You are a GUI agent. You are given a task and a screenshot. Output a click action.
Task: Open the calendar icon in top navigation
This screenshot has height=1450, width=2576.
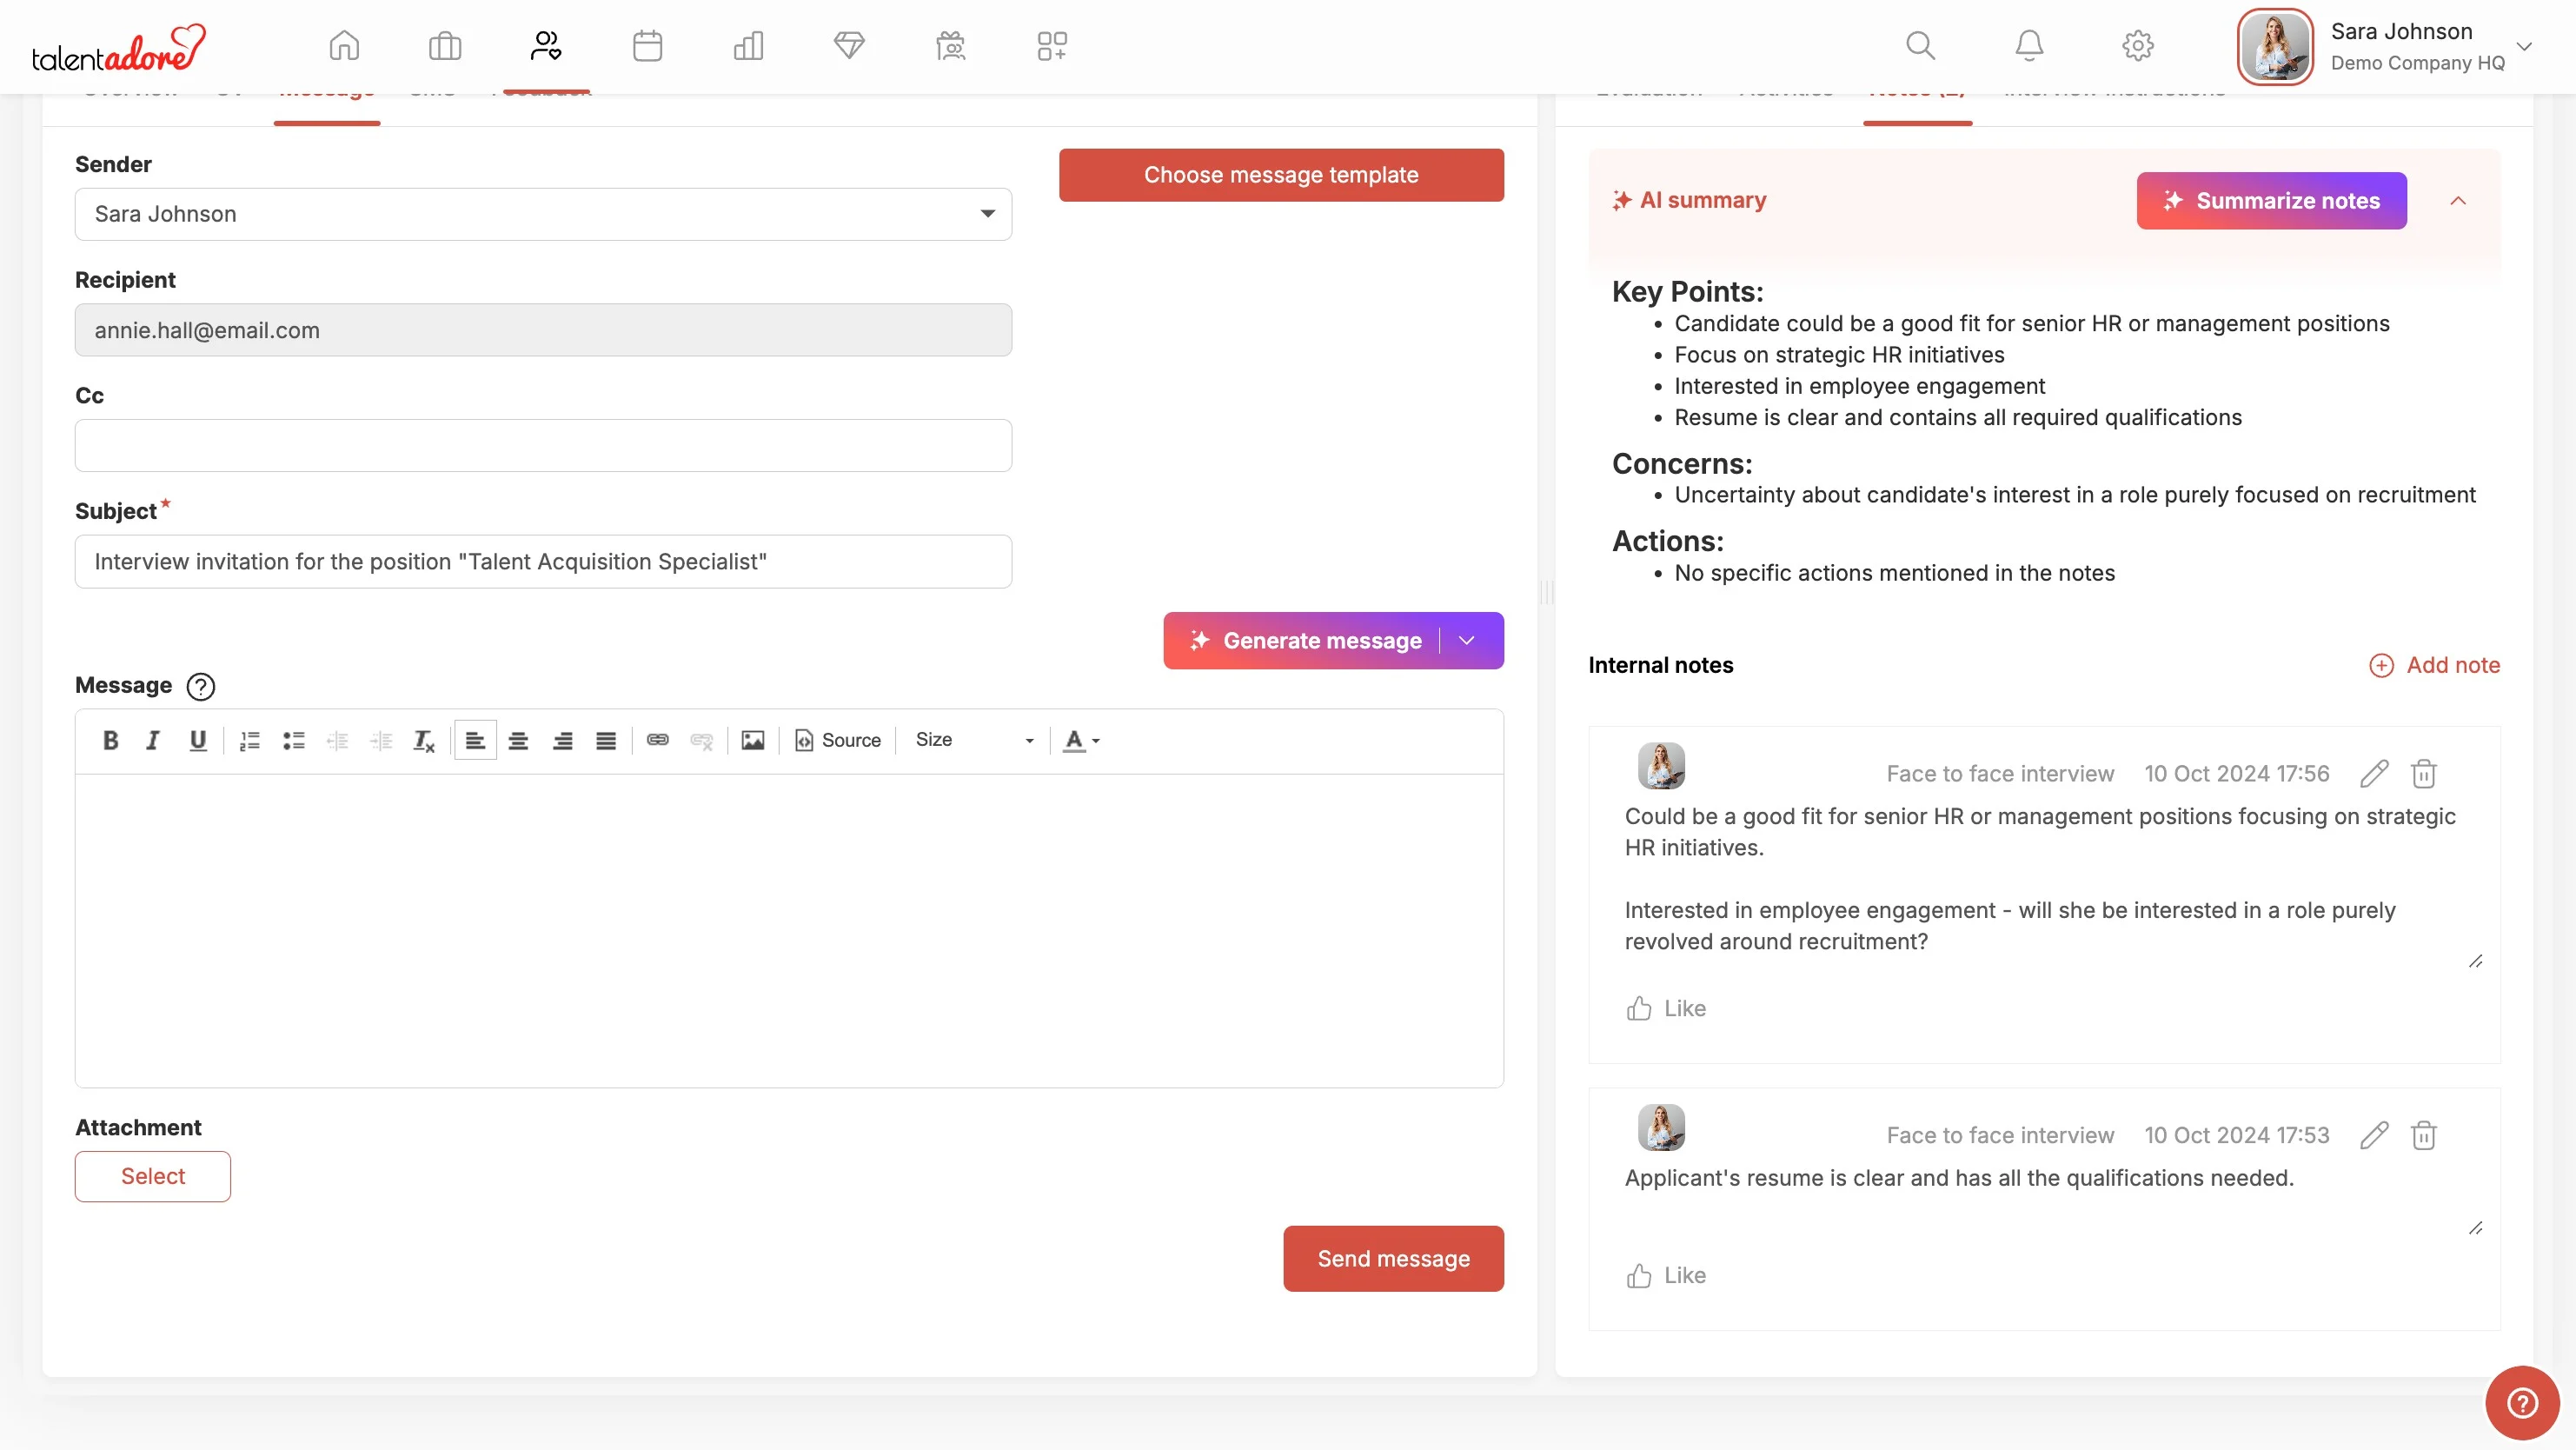coord(647,46)
